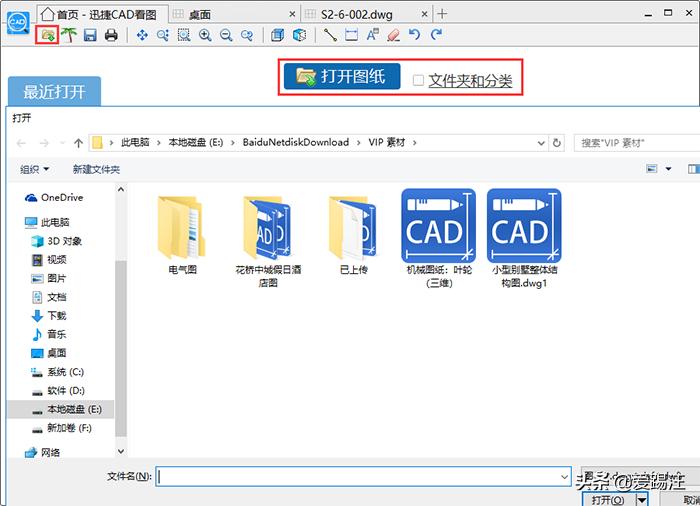
Task: Zoom out with minus magnifier icon
Action: 226,35
